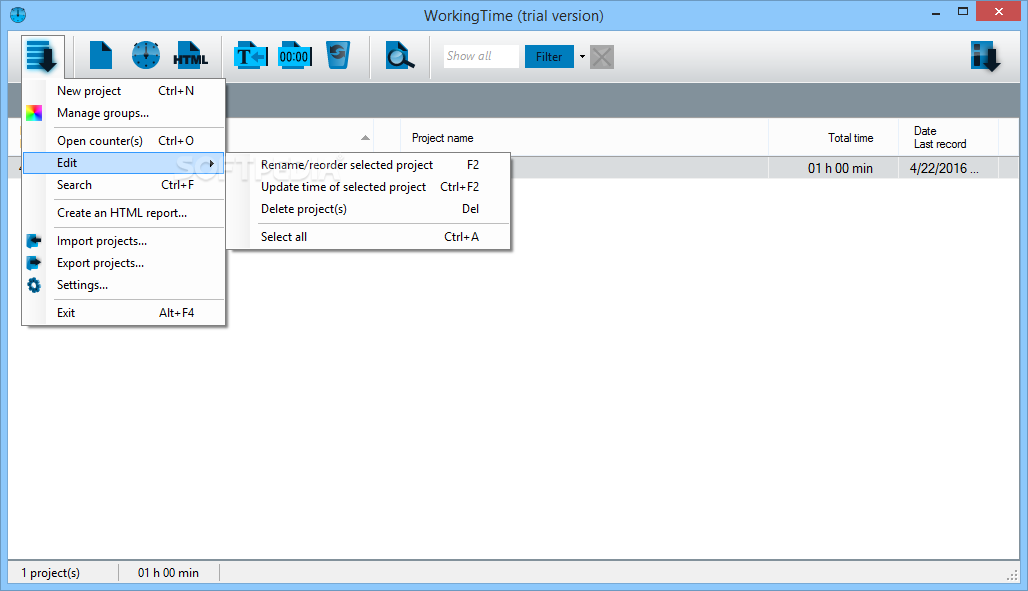Click the Project name column header

pyautogui.click(x=584, y=138)
